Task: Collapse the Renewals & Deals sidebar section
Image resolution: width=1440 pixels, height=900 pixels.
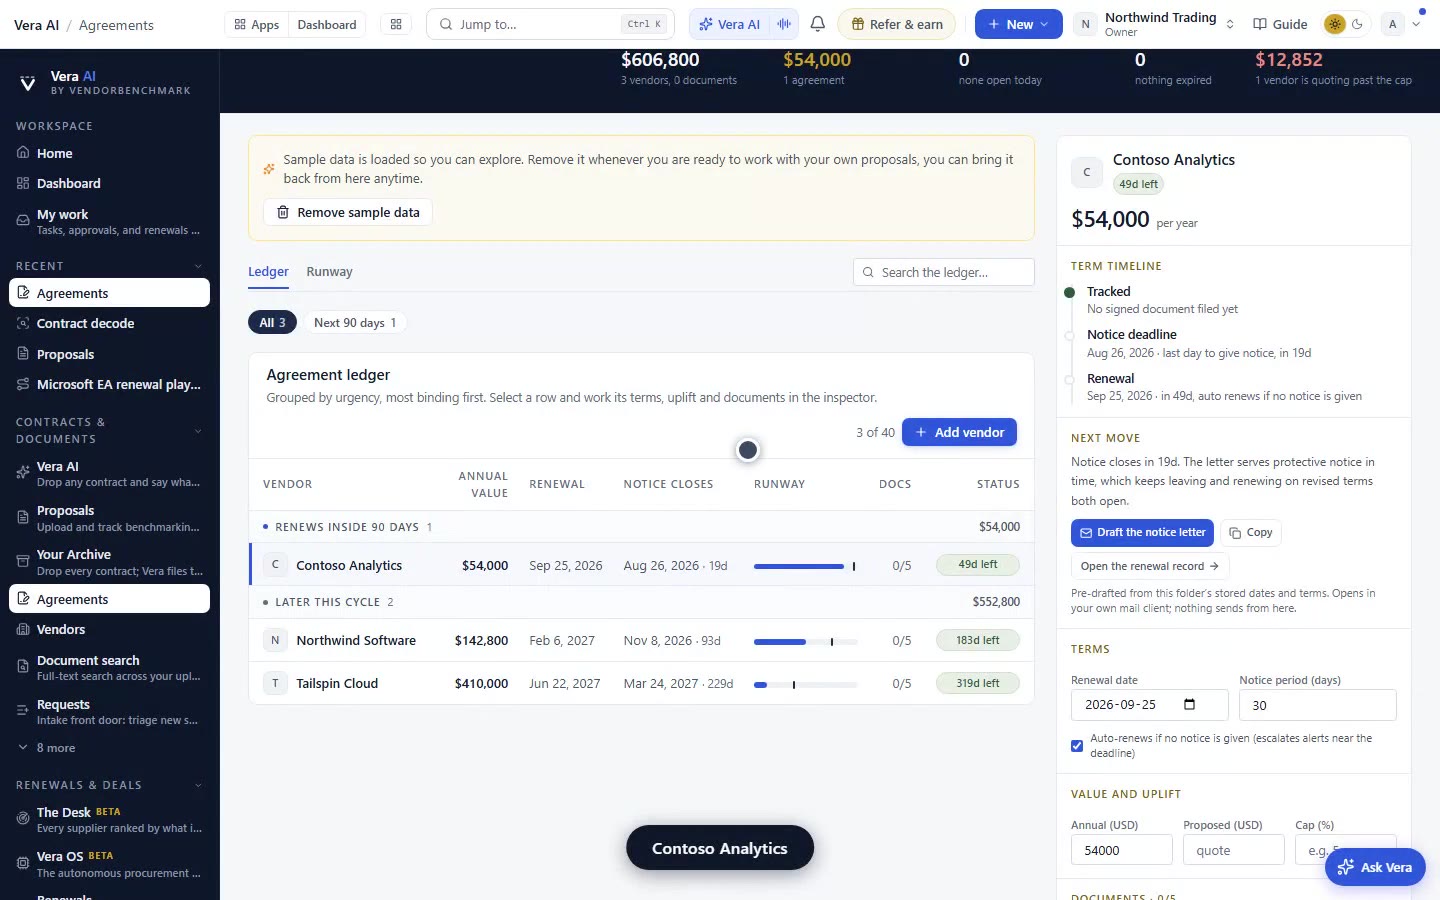Action: pyautogui.click(x=198, y=785)
